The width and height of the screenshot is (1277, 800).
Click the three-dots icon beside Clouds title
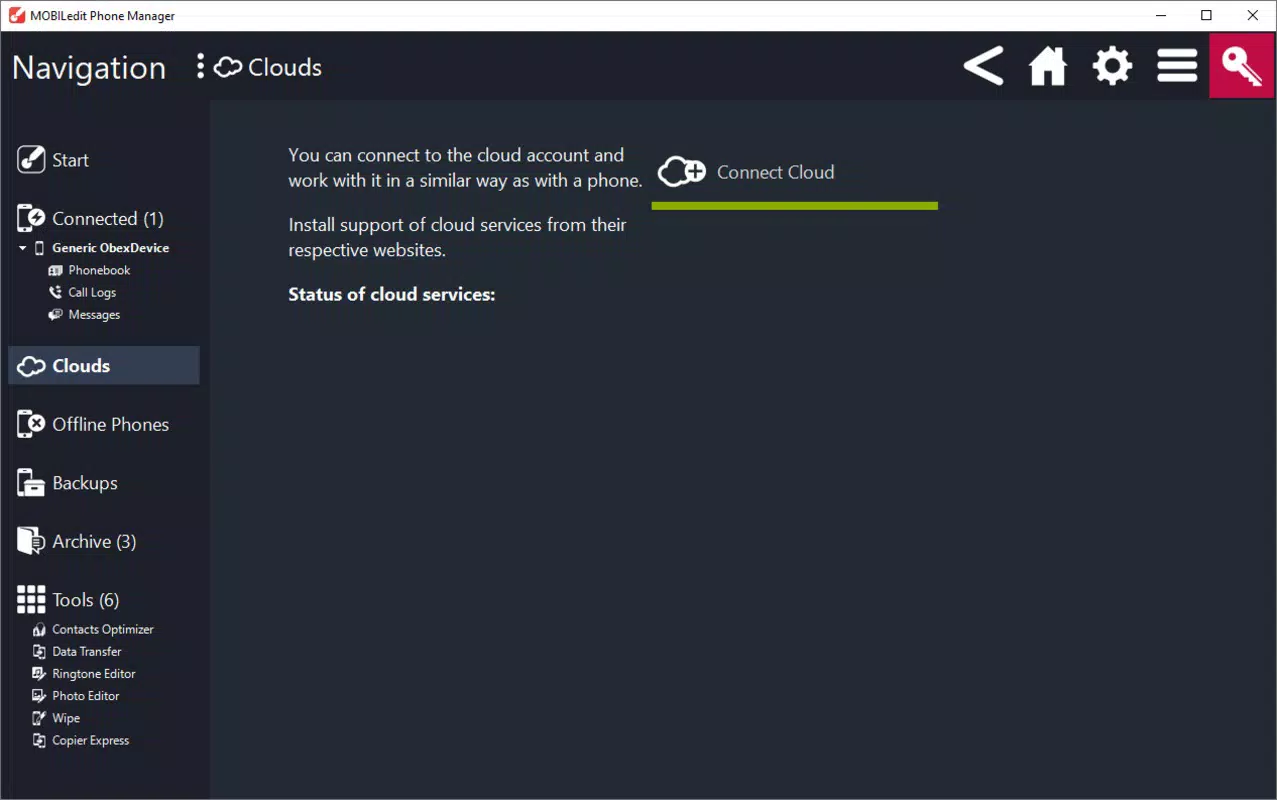(x=201, y=67)
